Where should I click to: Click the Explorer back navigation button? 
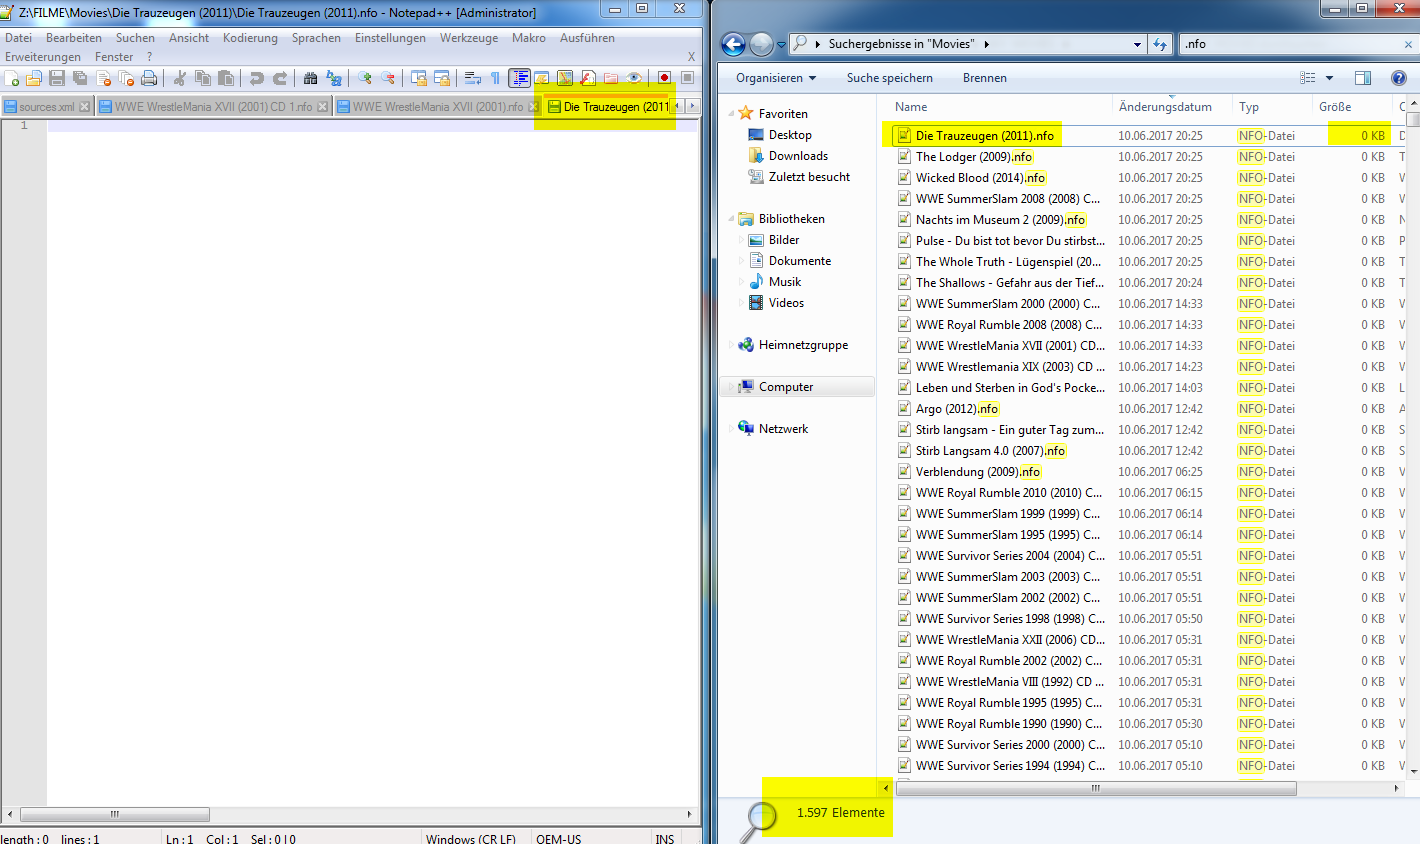[733, 44]
